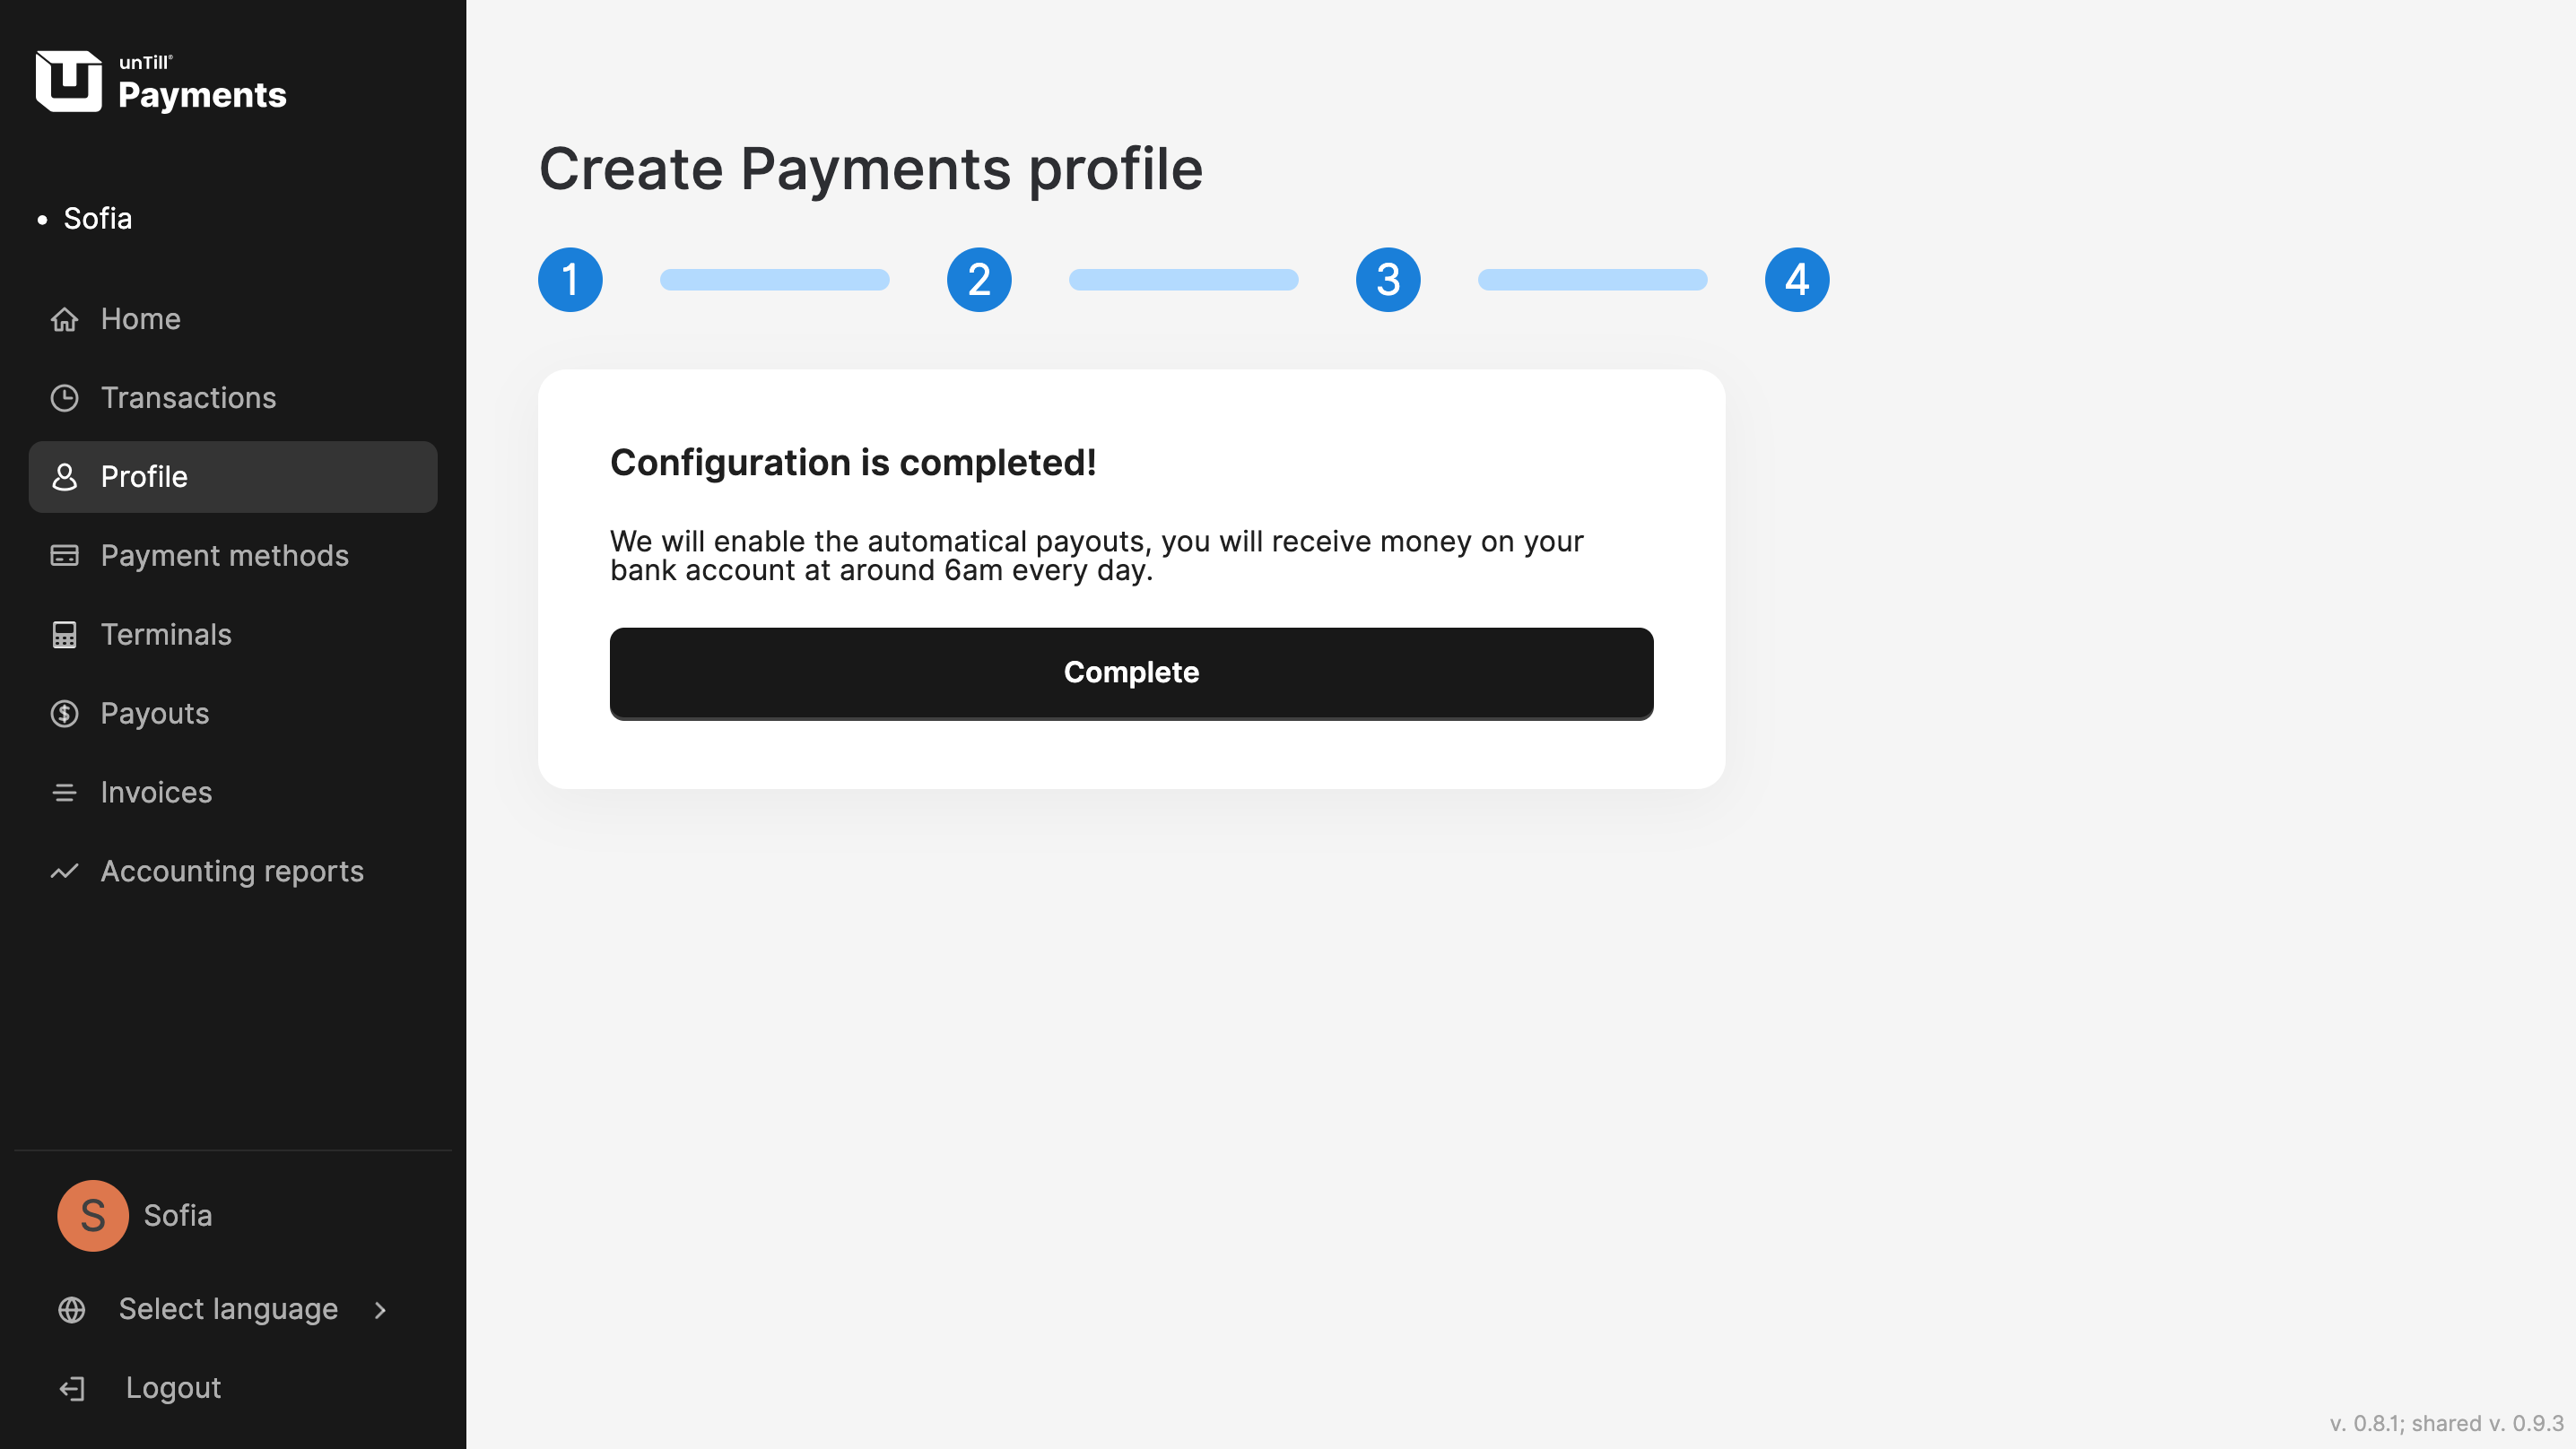Click the orange Sofia avatar

(x=93, y=1216)
